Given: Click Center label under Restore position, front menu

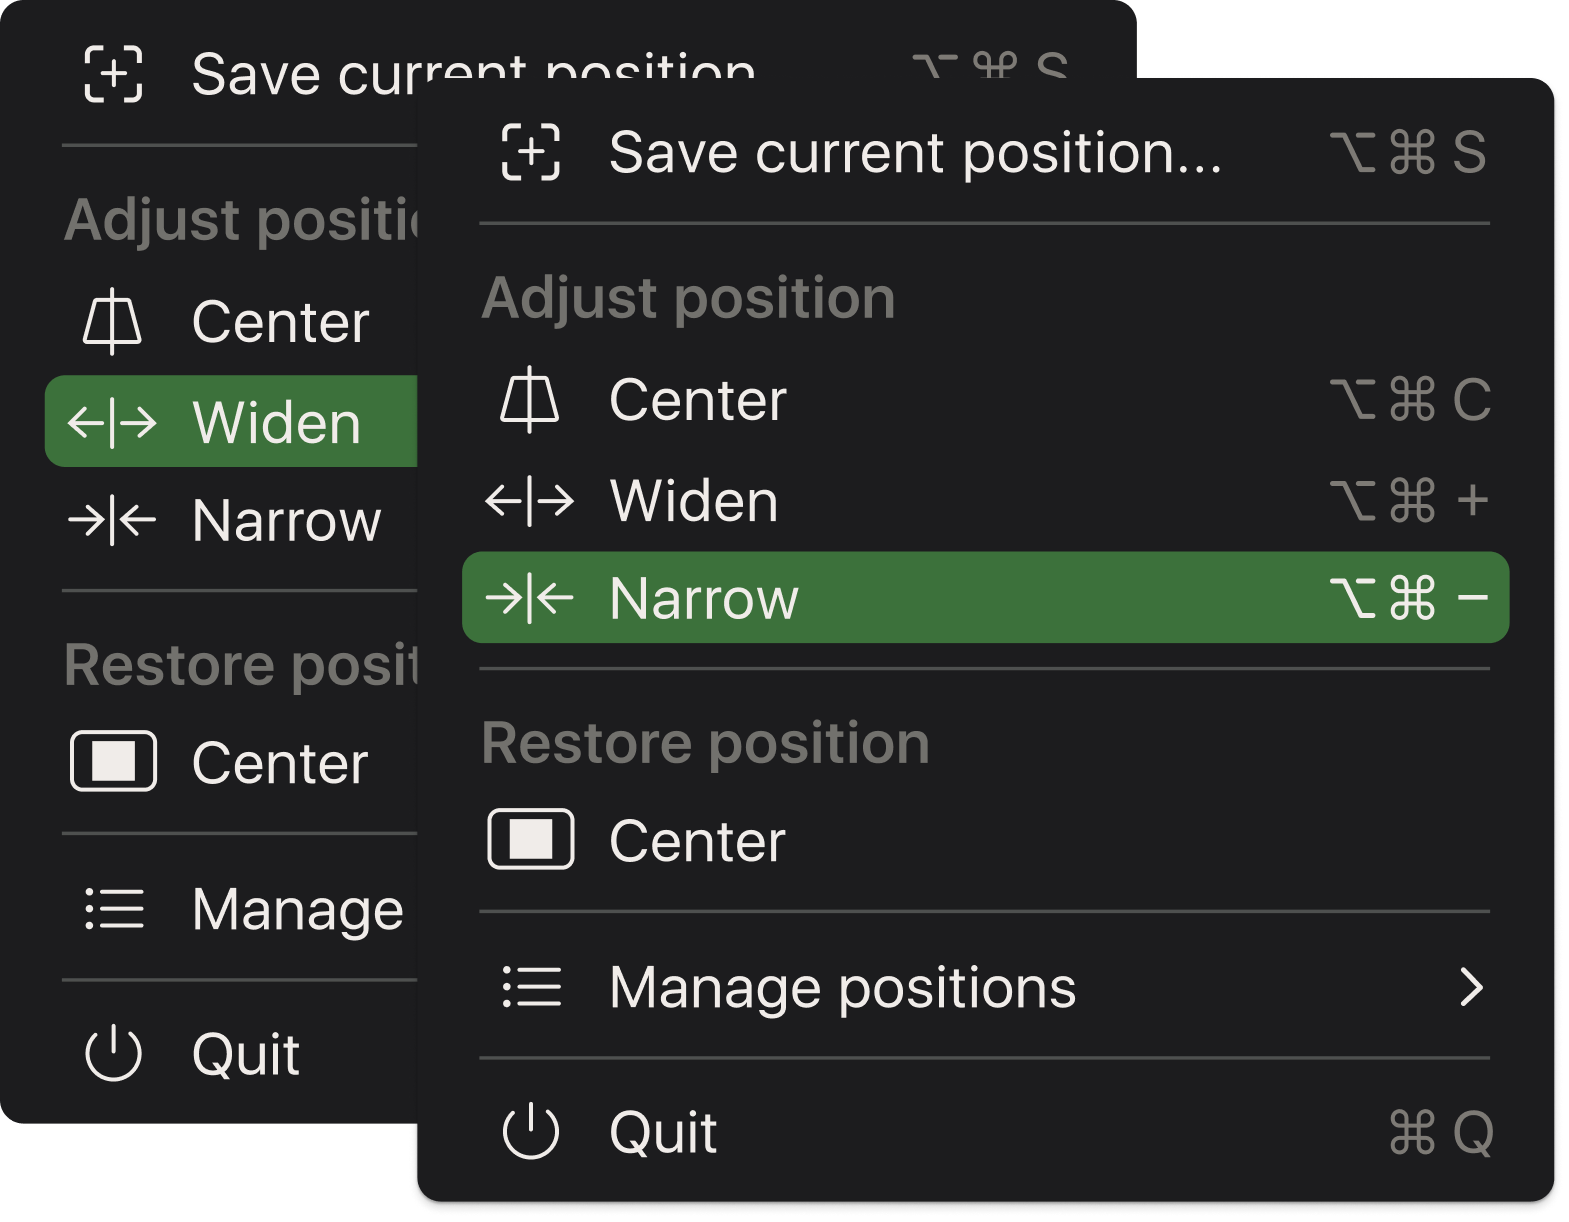Looking at the screenshot, I should pos(697,840).
